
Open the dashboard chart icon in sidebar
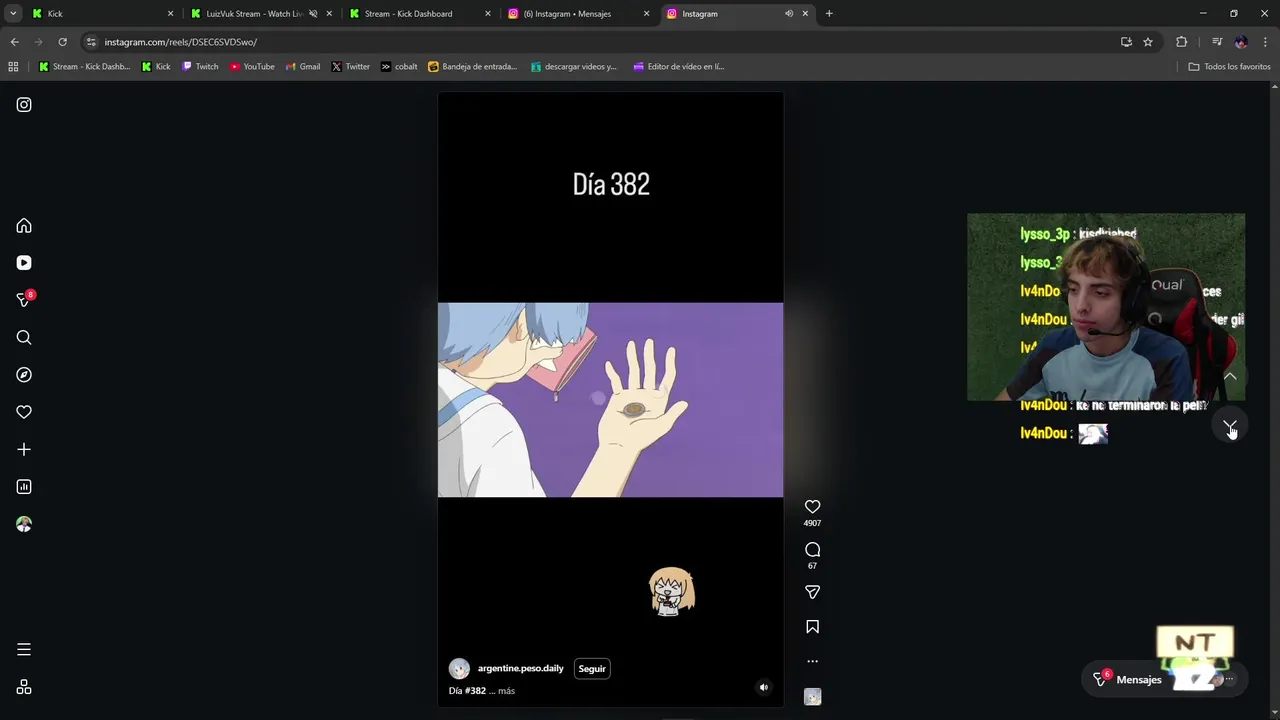point(24,487)
